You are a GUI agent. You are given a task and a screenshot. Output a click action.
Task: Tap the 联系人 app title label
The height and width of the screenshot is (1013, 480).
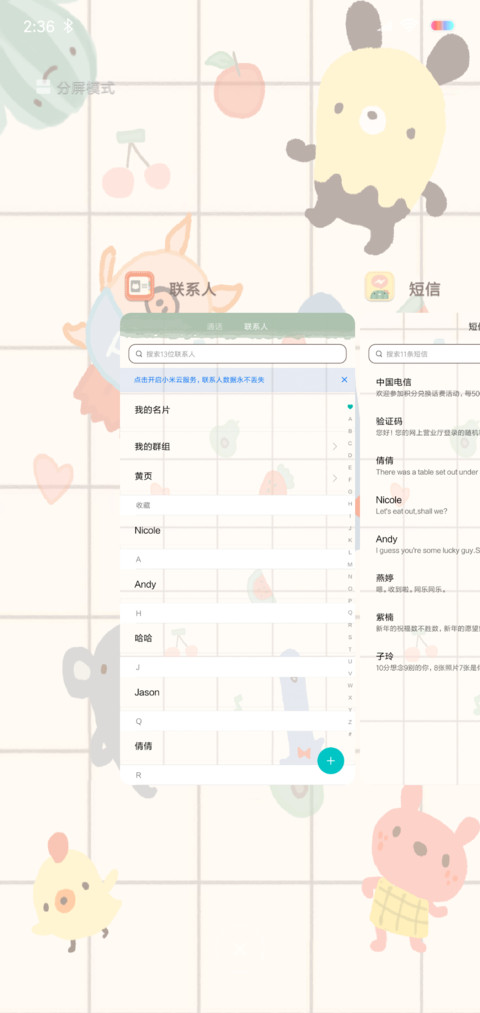click(x=193, y=289)
